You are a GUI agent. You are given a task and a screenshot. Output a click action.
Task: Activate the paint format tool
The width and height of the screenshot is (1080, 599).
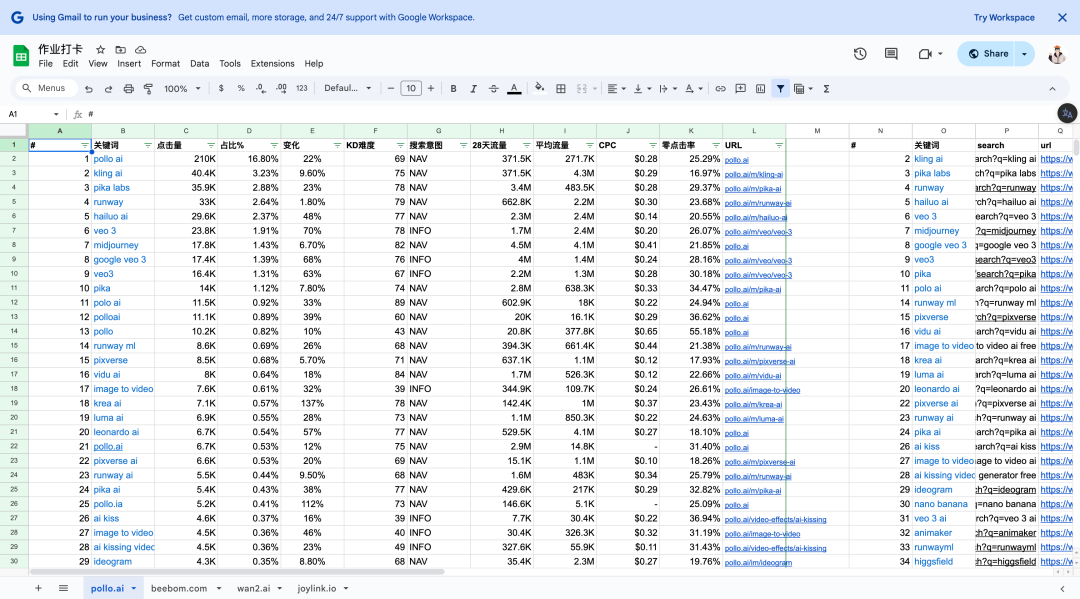[148, 89]
